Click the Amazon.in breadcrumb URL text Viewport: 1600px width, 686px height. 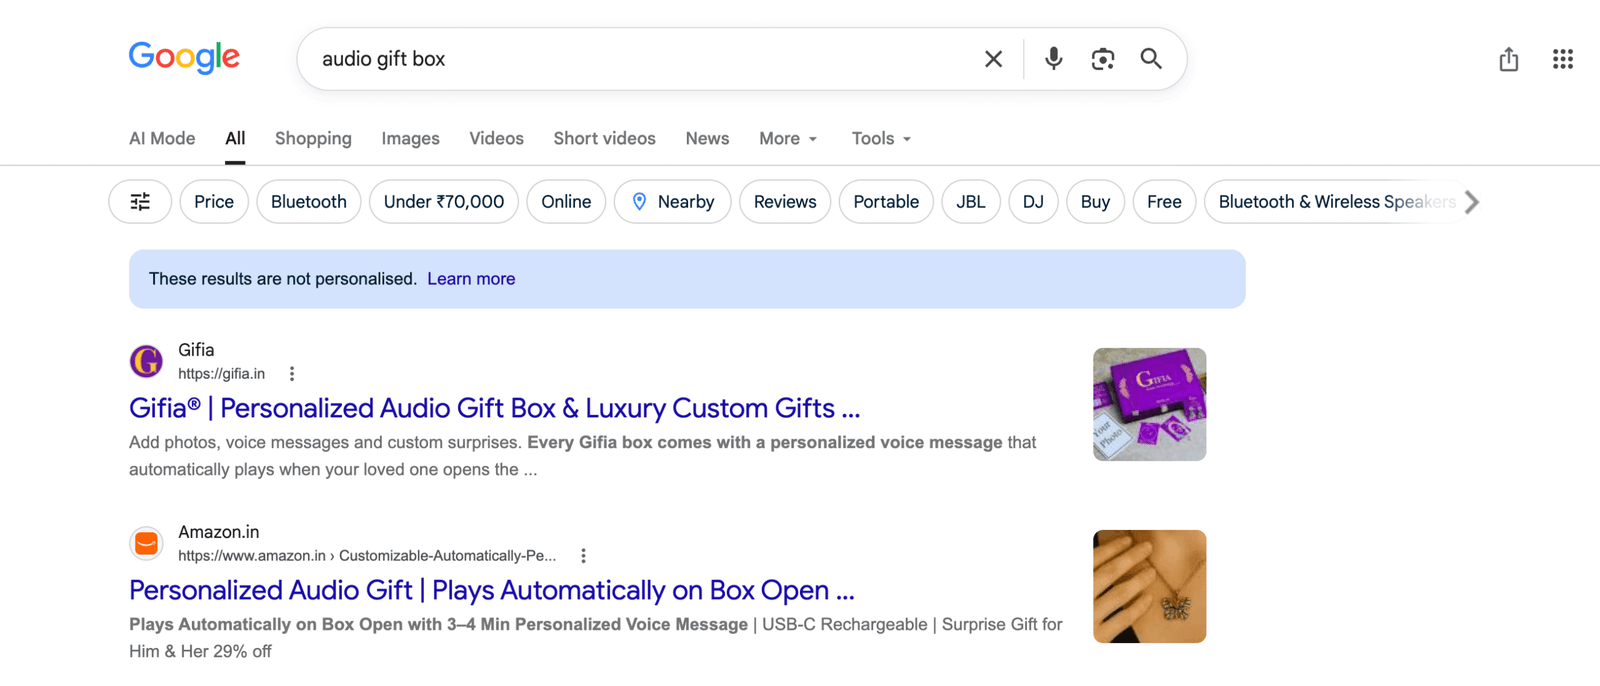pyautogui.click(x=367, y=556)
